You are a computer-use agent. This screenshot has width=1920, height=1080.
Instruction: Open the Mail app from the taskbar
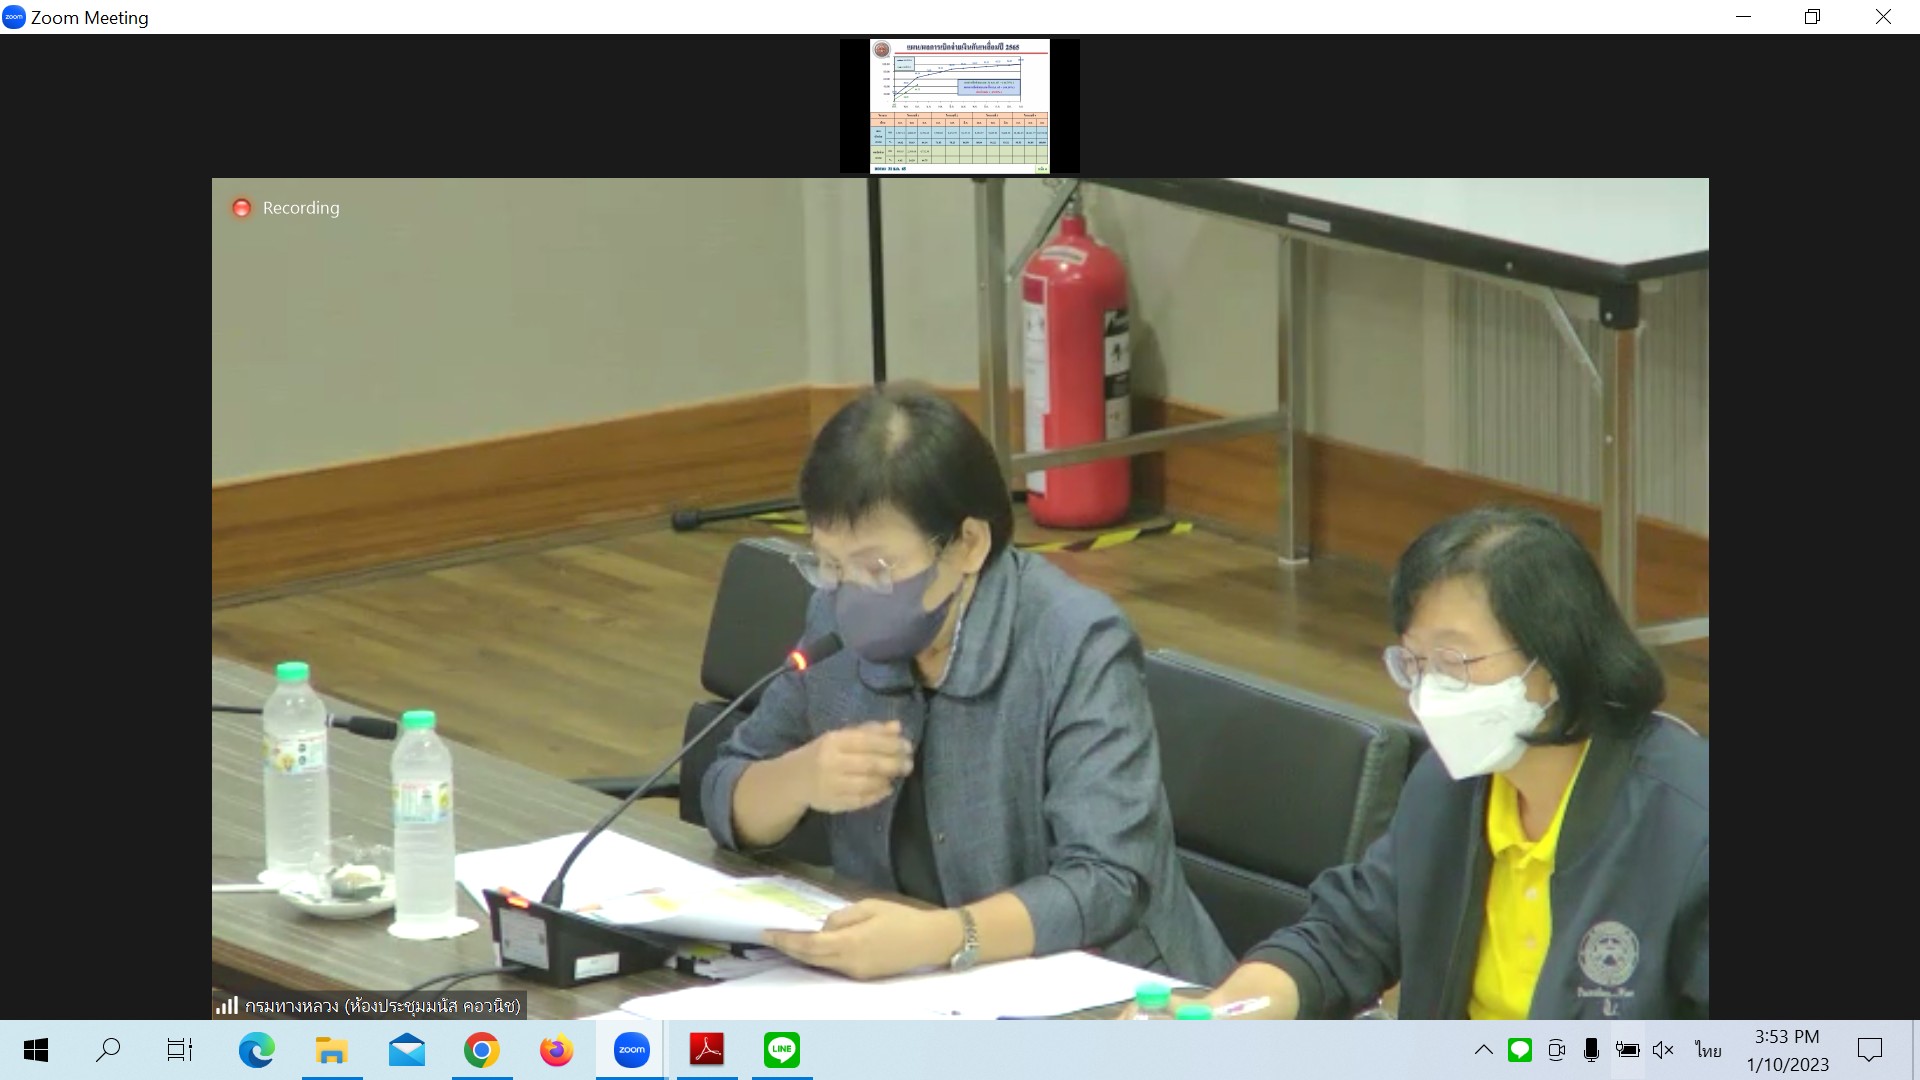point(406,1050)
